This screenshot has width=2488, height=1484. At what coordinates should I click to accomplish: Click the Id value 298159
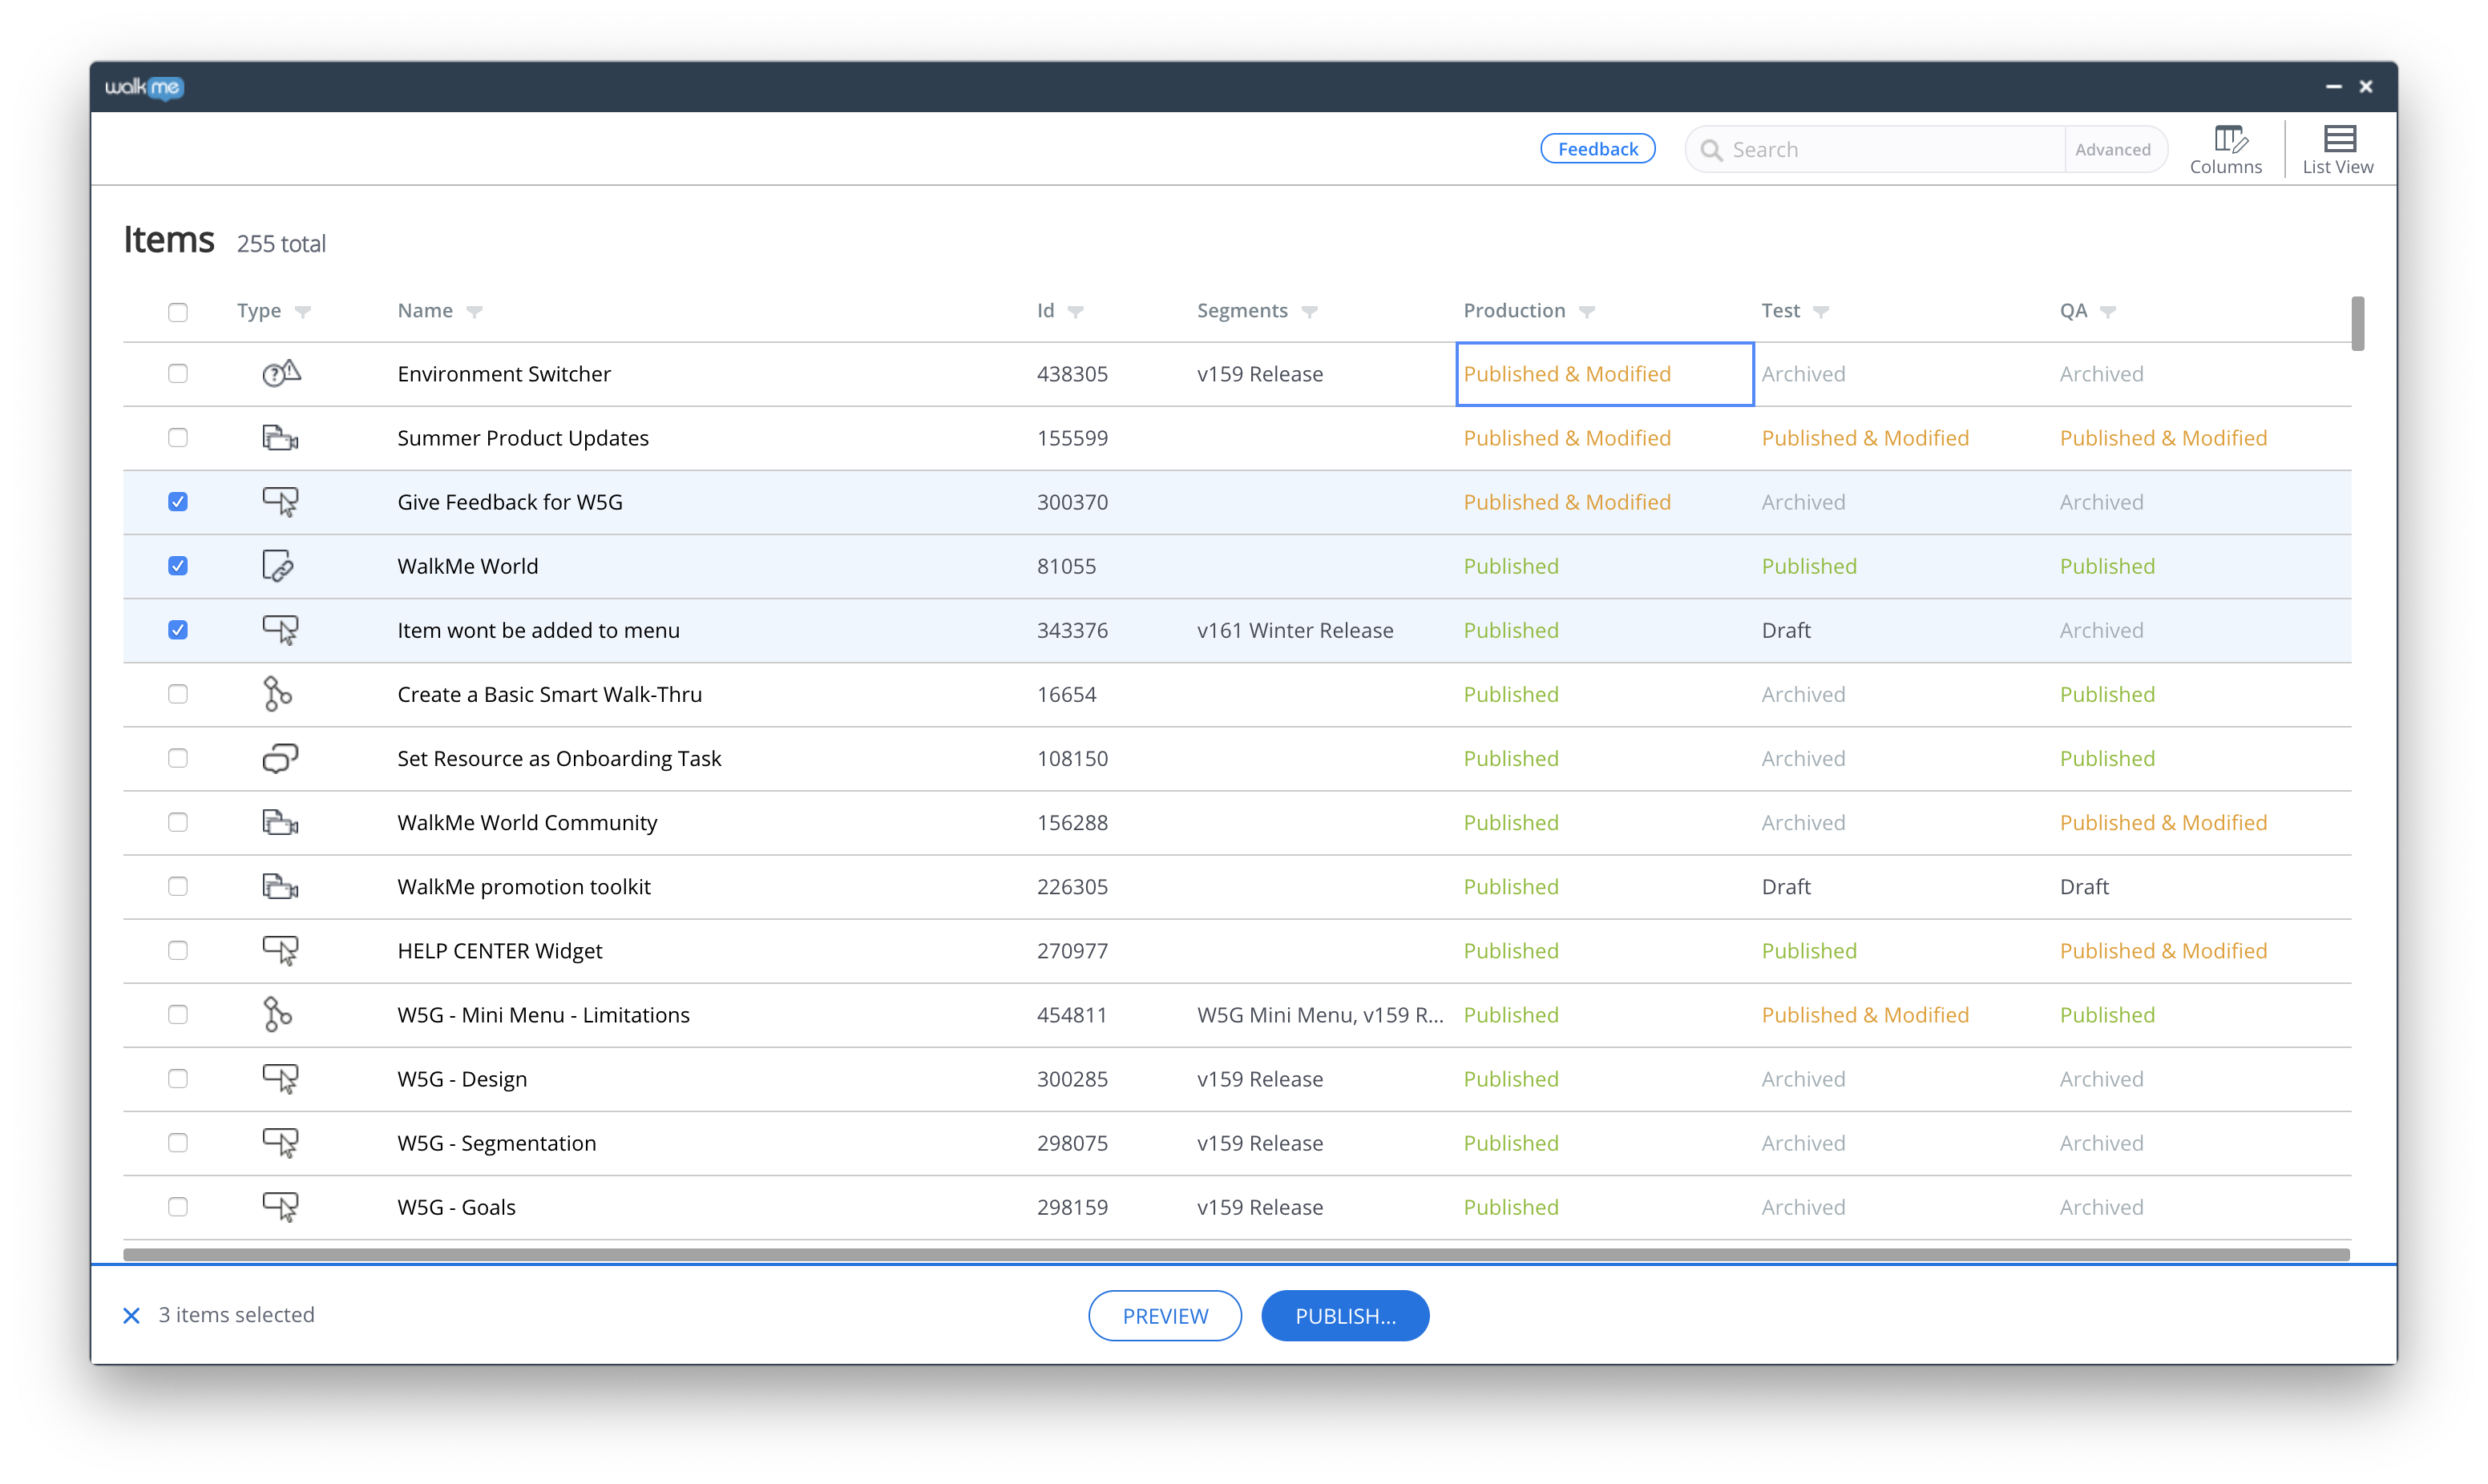click(1072, 1207)
